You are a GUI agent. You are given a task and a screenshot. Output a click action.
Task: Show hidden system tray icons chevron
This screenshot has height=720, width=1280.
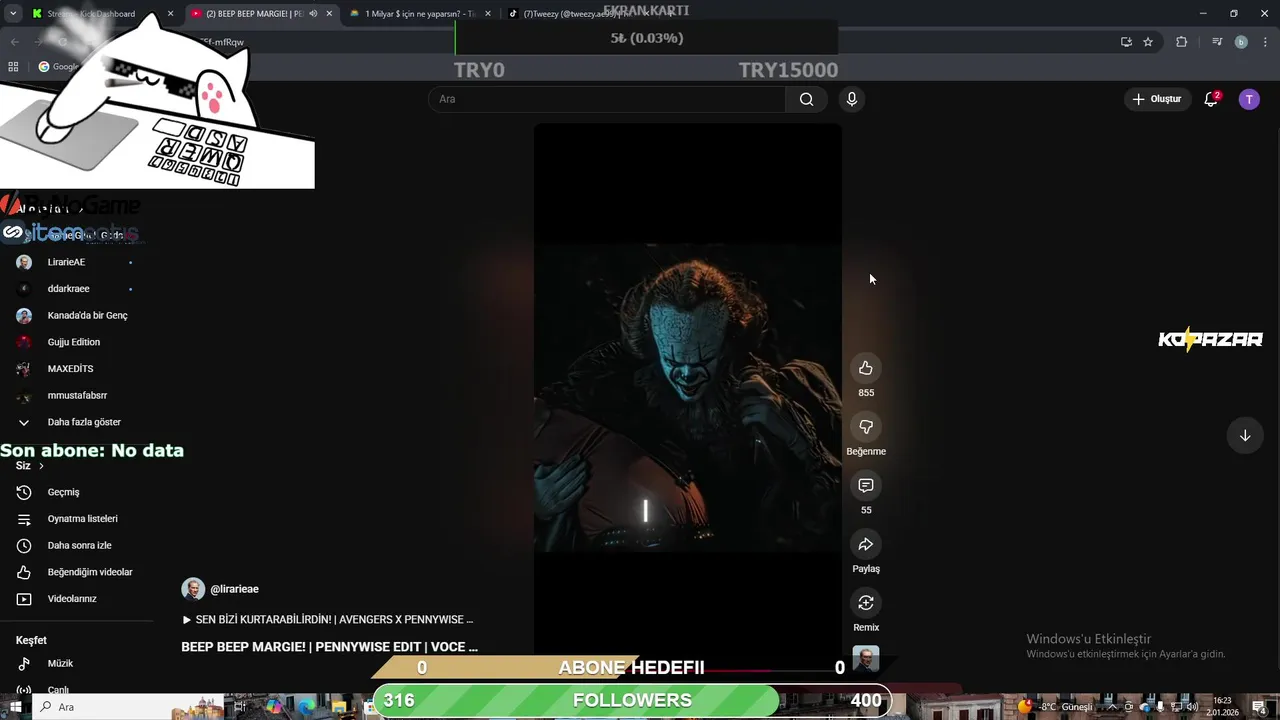coord(1111,707)
